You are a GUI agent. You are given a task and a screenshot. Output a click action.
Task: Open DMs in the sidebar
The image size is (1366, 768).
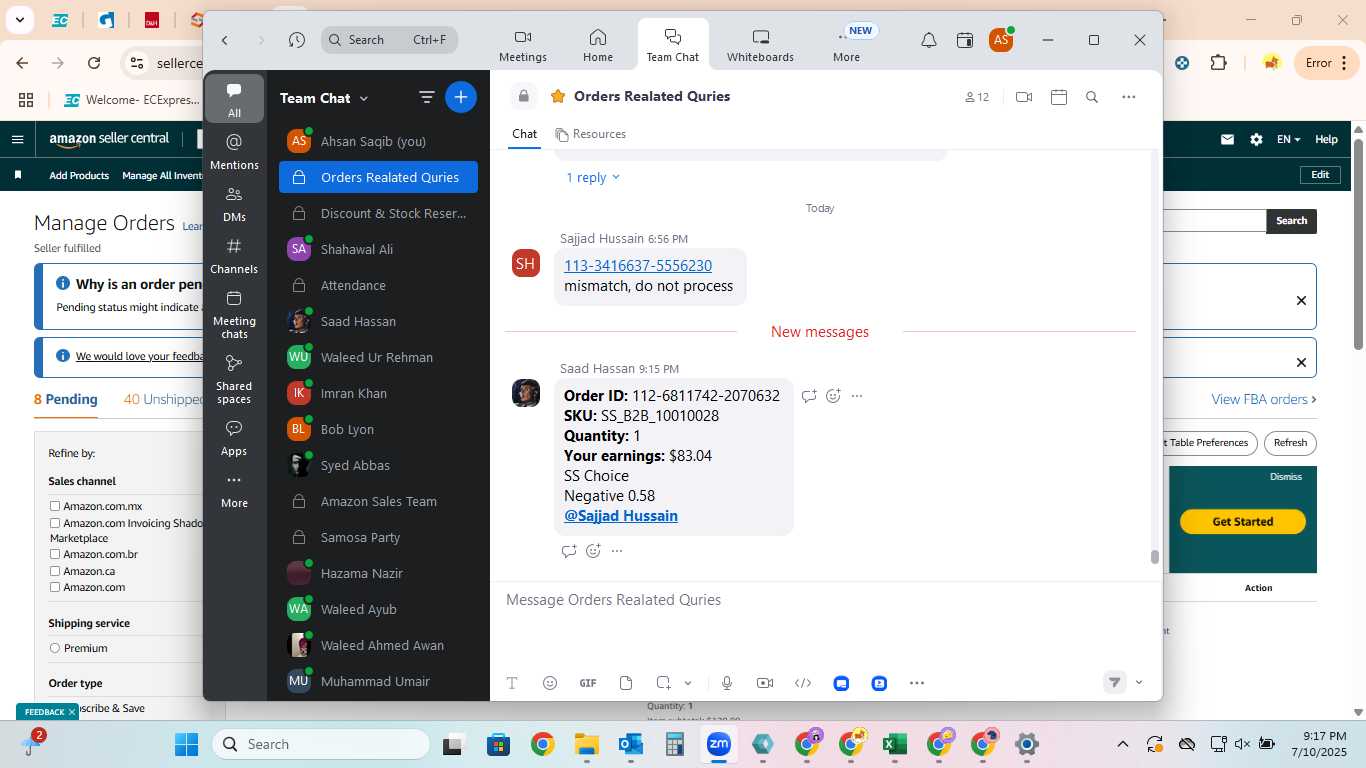235,204
